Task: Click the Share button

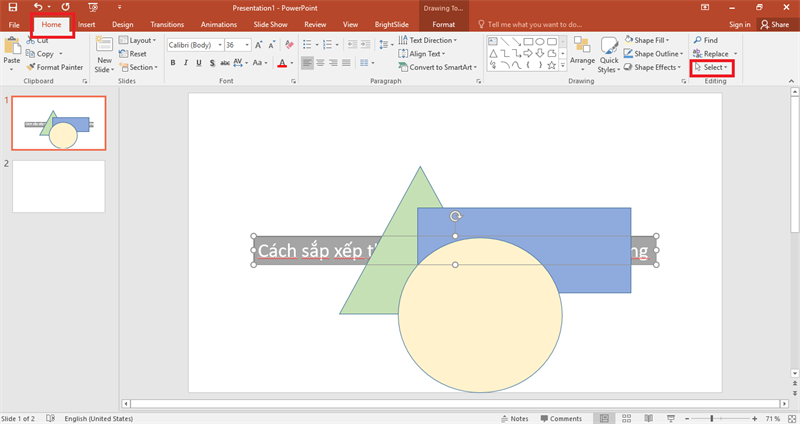Action: coord(774,24)
